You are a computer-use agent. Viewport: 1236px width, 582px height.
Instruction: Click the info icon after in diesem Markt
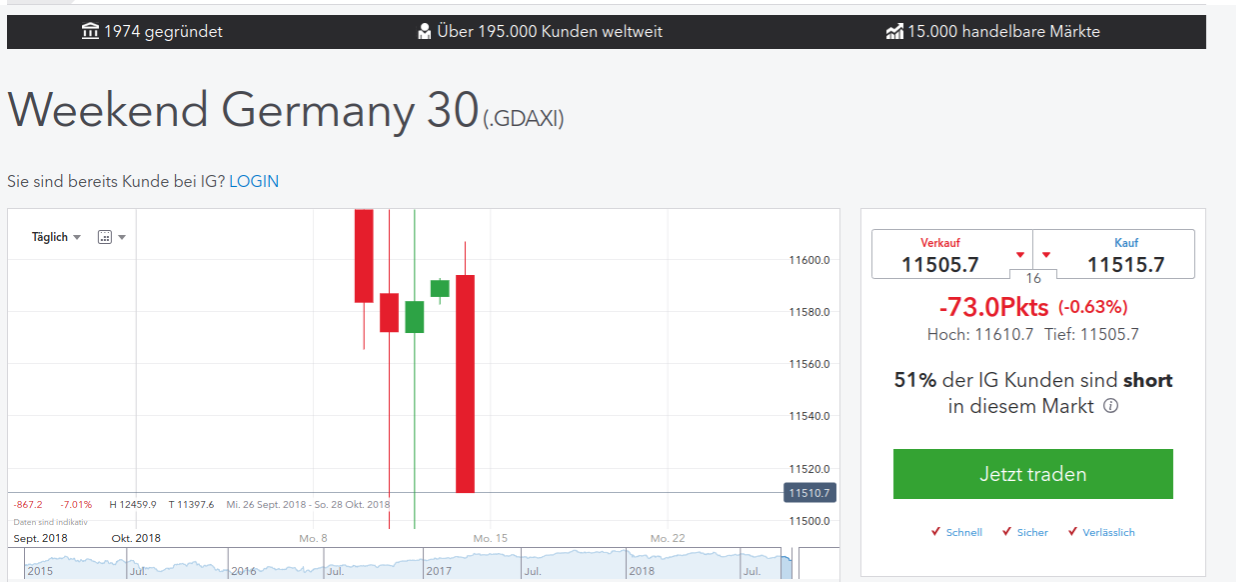click(1109, 406)
